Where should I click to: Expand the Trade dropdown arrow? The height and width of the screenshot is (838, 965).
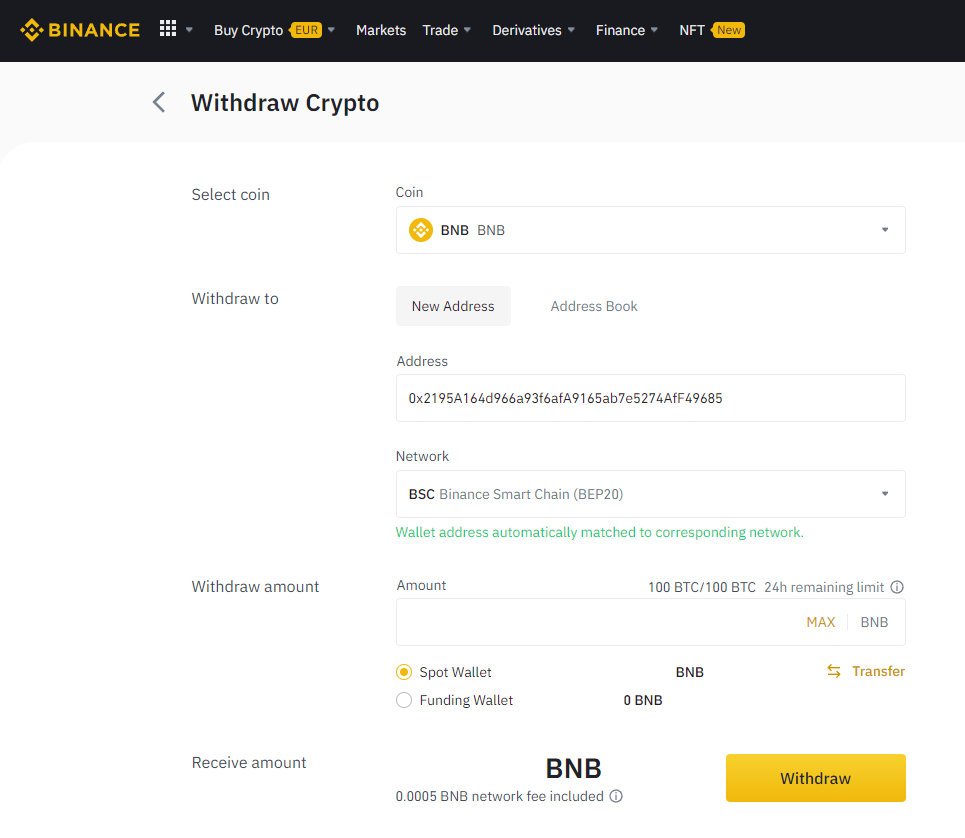tap(467, 30)
